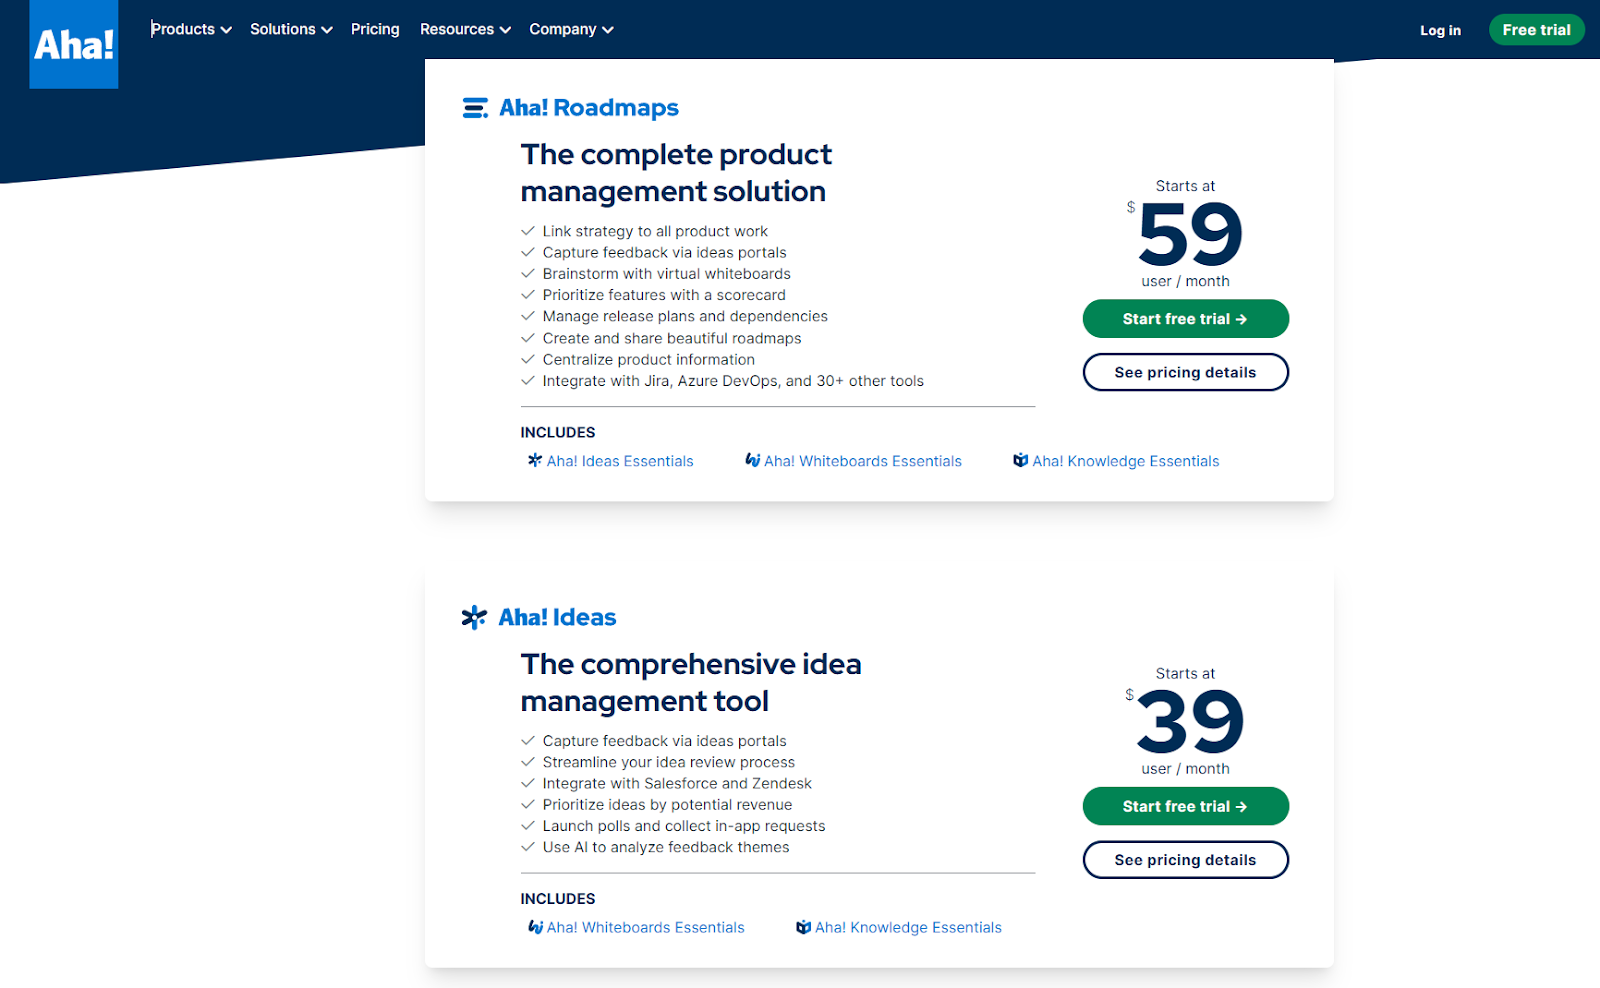Click the Whiteboards Essentials icon under Roadmaps
The height and width of the screenshot is (988, 1600).
pos(753,460)
